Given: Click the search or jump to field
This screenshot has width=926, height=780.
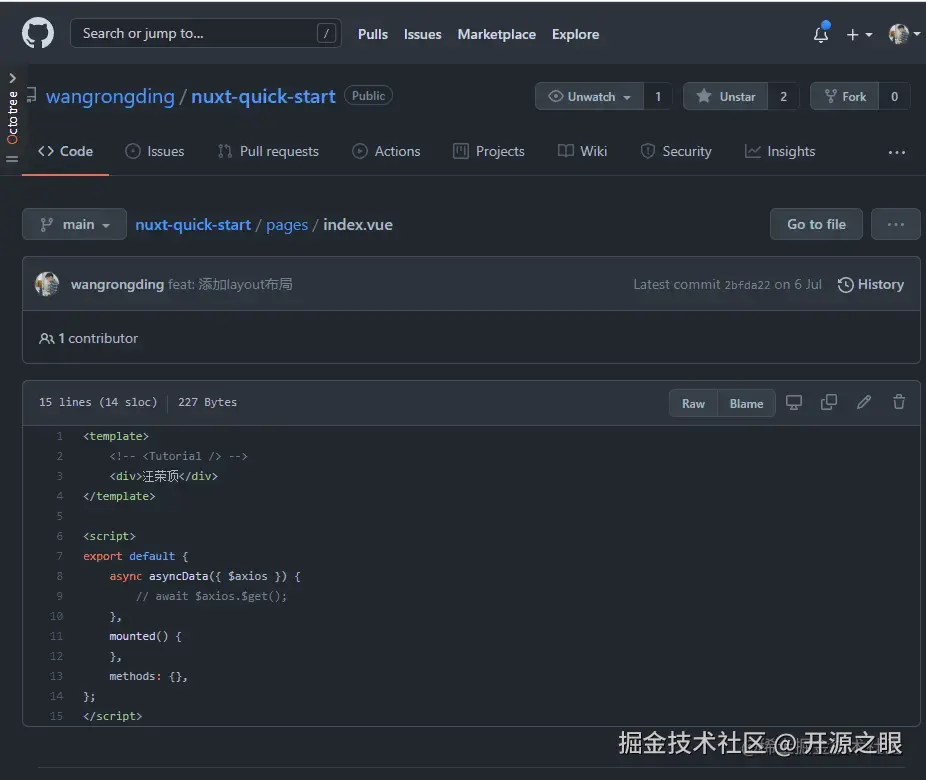Looking at the screenshot, I should click(206, 33).
